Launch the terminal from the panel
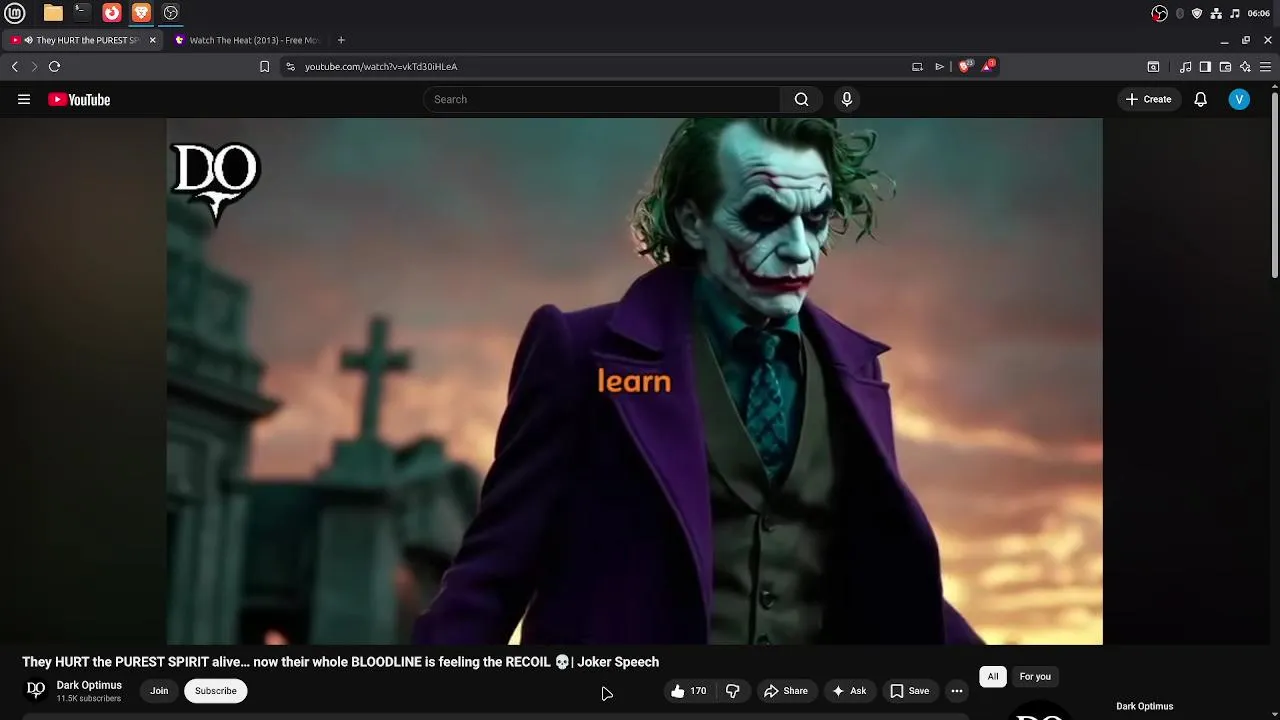 tap(82, 13)
